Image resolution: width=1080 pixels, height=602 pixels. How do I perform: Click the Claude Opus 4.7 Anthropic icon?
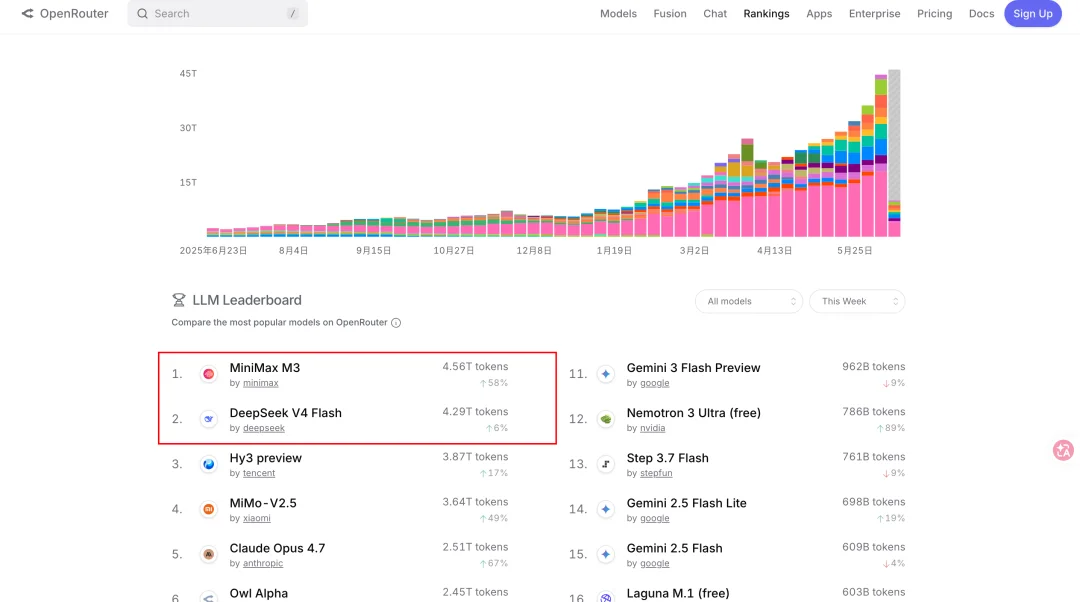[209, 554]
